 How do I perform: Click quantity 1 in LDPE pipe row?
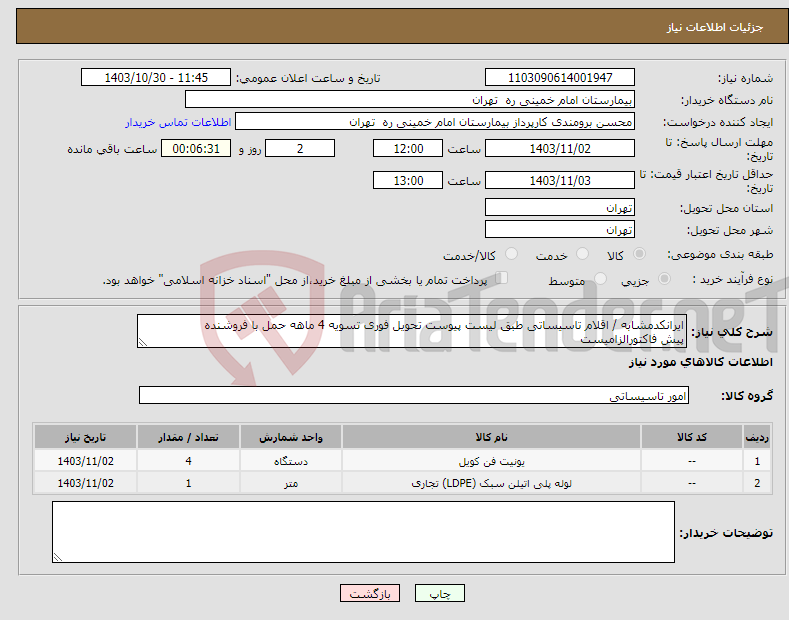188,483
